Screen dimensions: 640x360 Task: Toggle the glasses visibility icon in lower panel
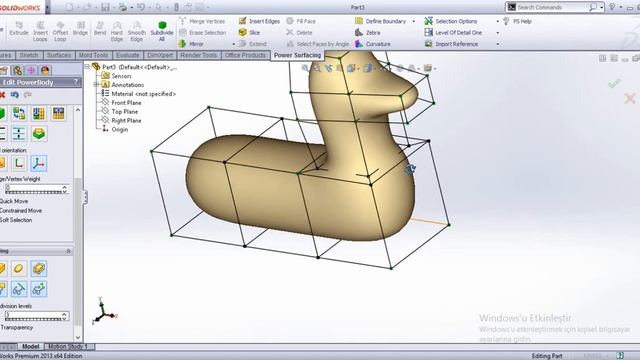point(19,289)
